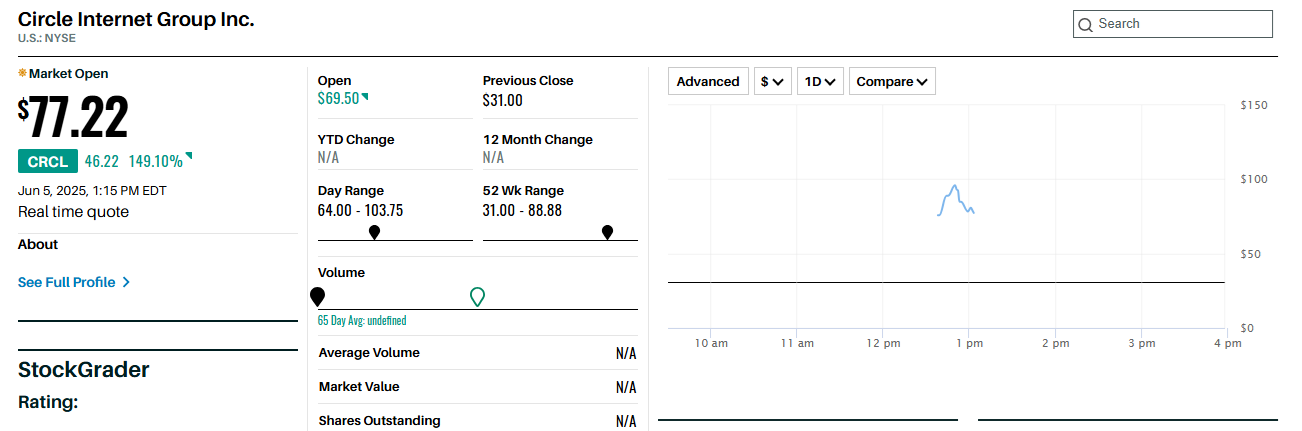Click the price line peak on chart

(x=955, y=186)
